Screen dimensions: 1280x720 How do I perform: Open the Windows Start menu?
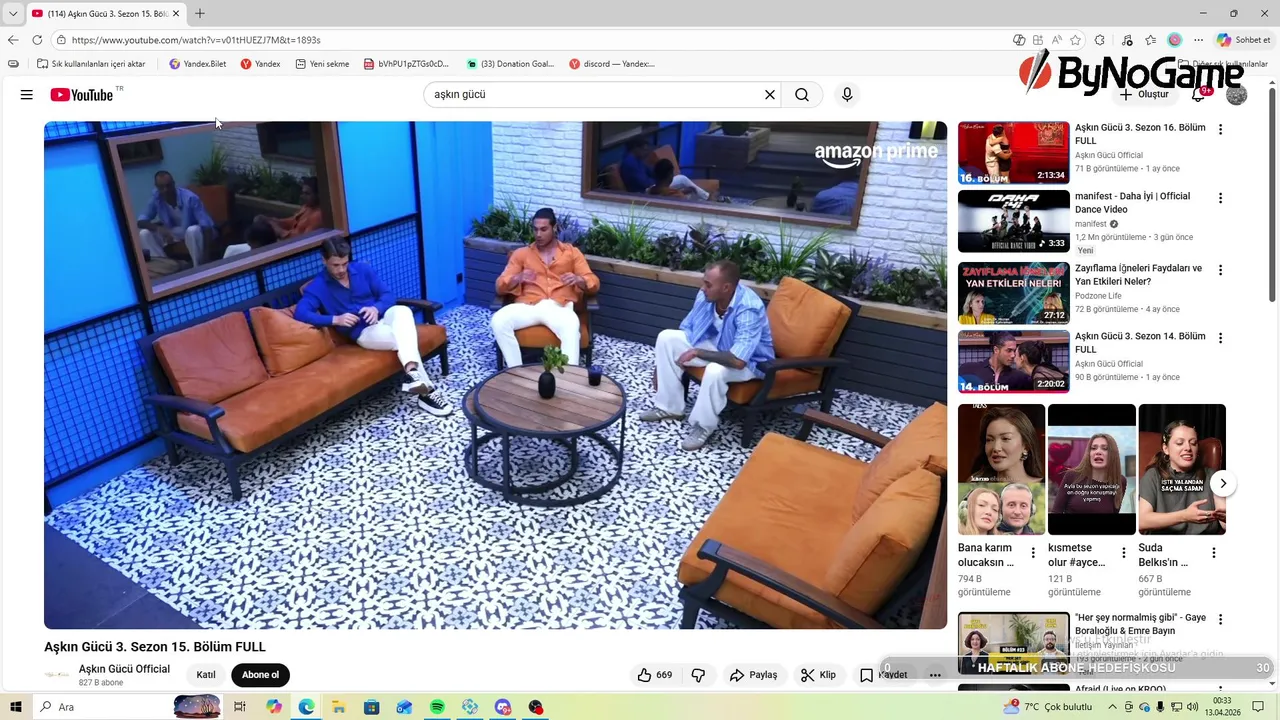coord(15,707)
